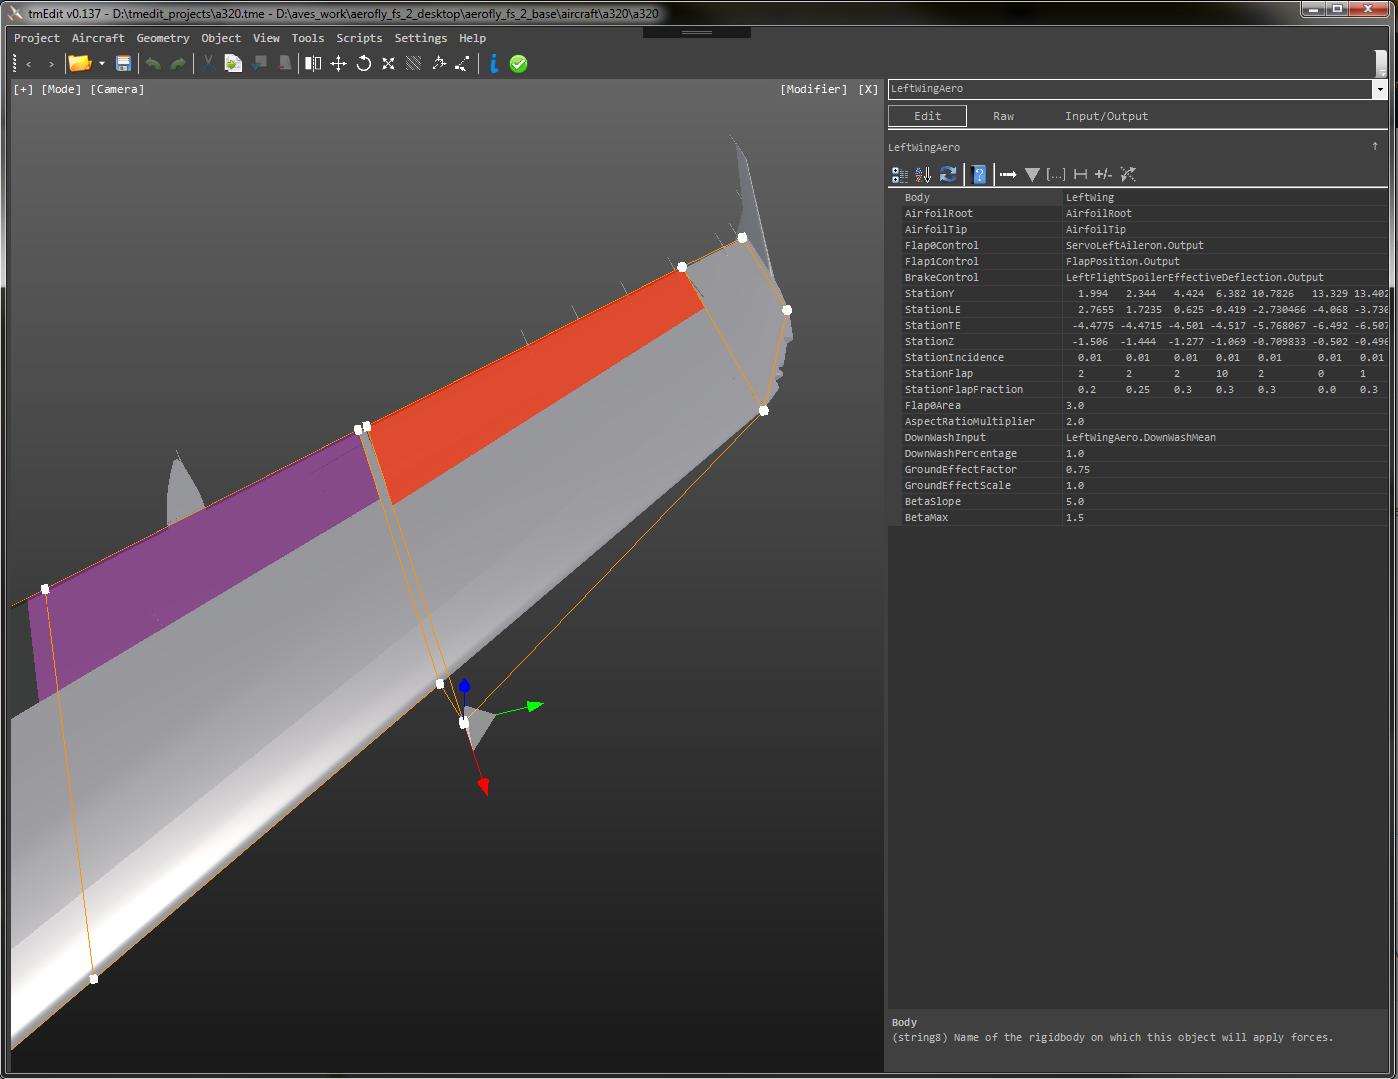Sort properties alphabetically in panel toolbar
1398x1079 pixels.
tap(922, 174)
